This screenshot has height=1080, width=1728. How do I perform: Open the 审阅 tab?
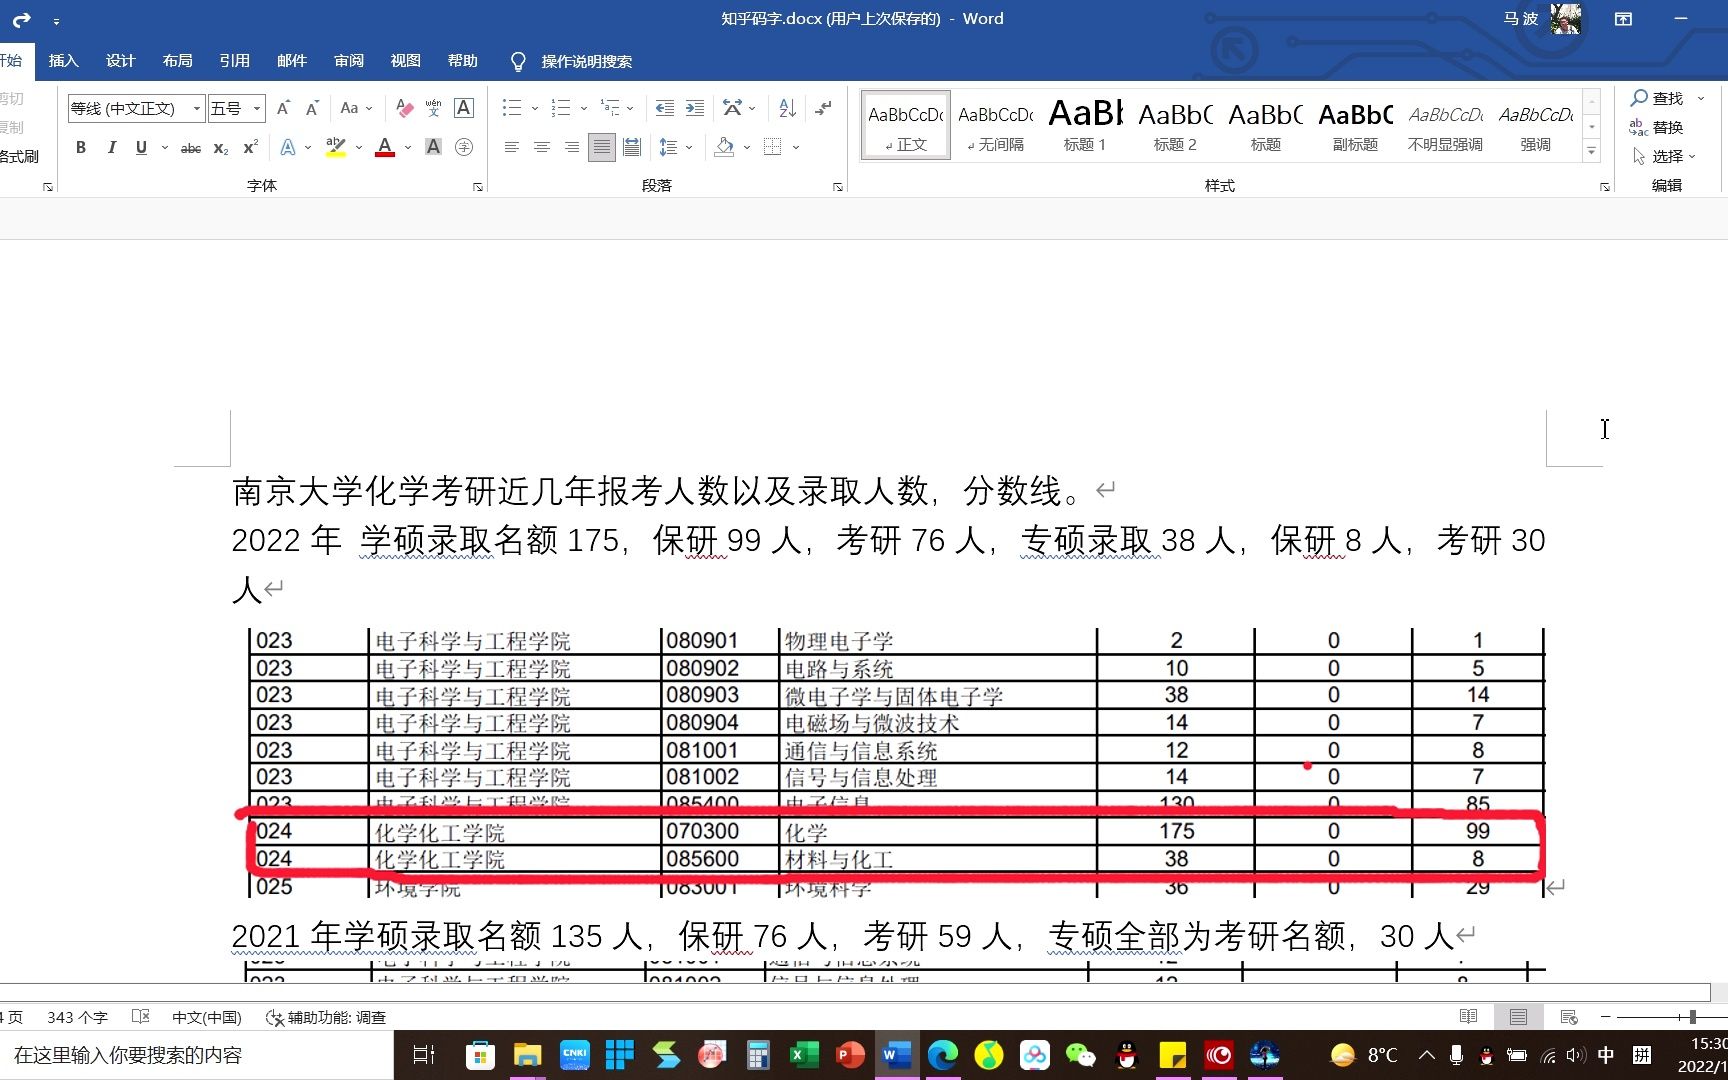(x=348, y=61)
